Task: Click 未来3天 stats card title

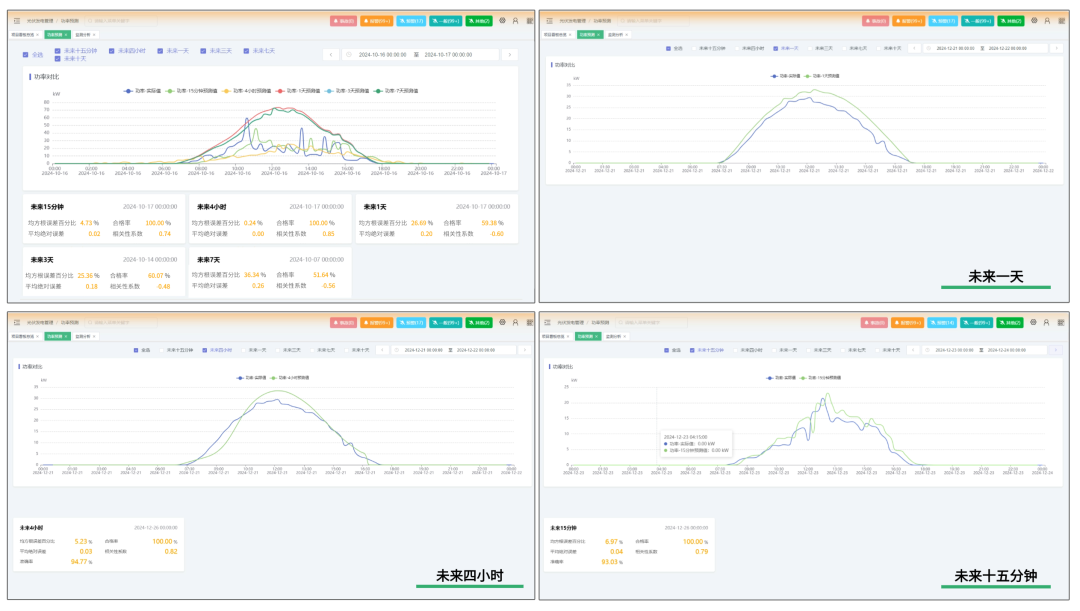Action: click(x=41, y=260)
